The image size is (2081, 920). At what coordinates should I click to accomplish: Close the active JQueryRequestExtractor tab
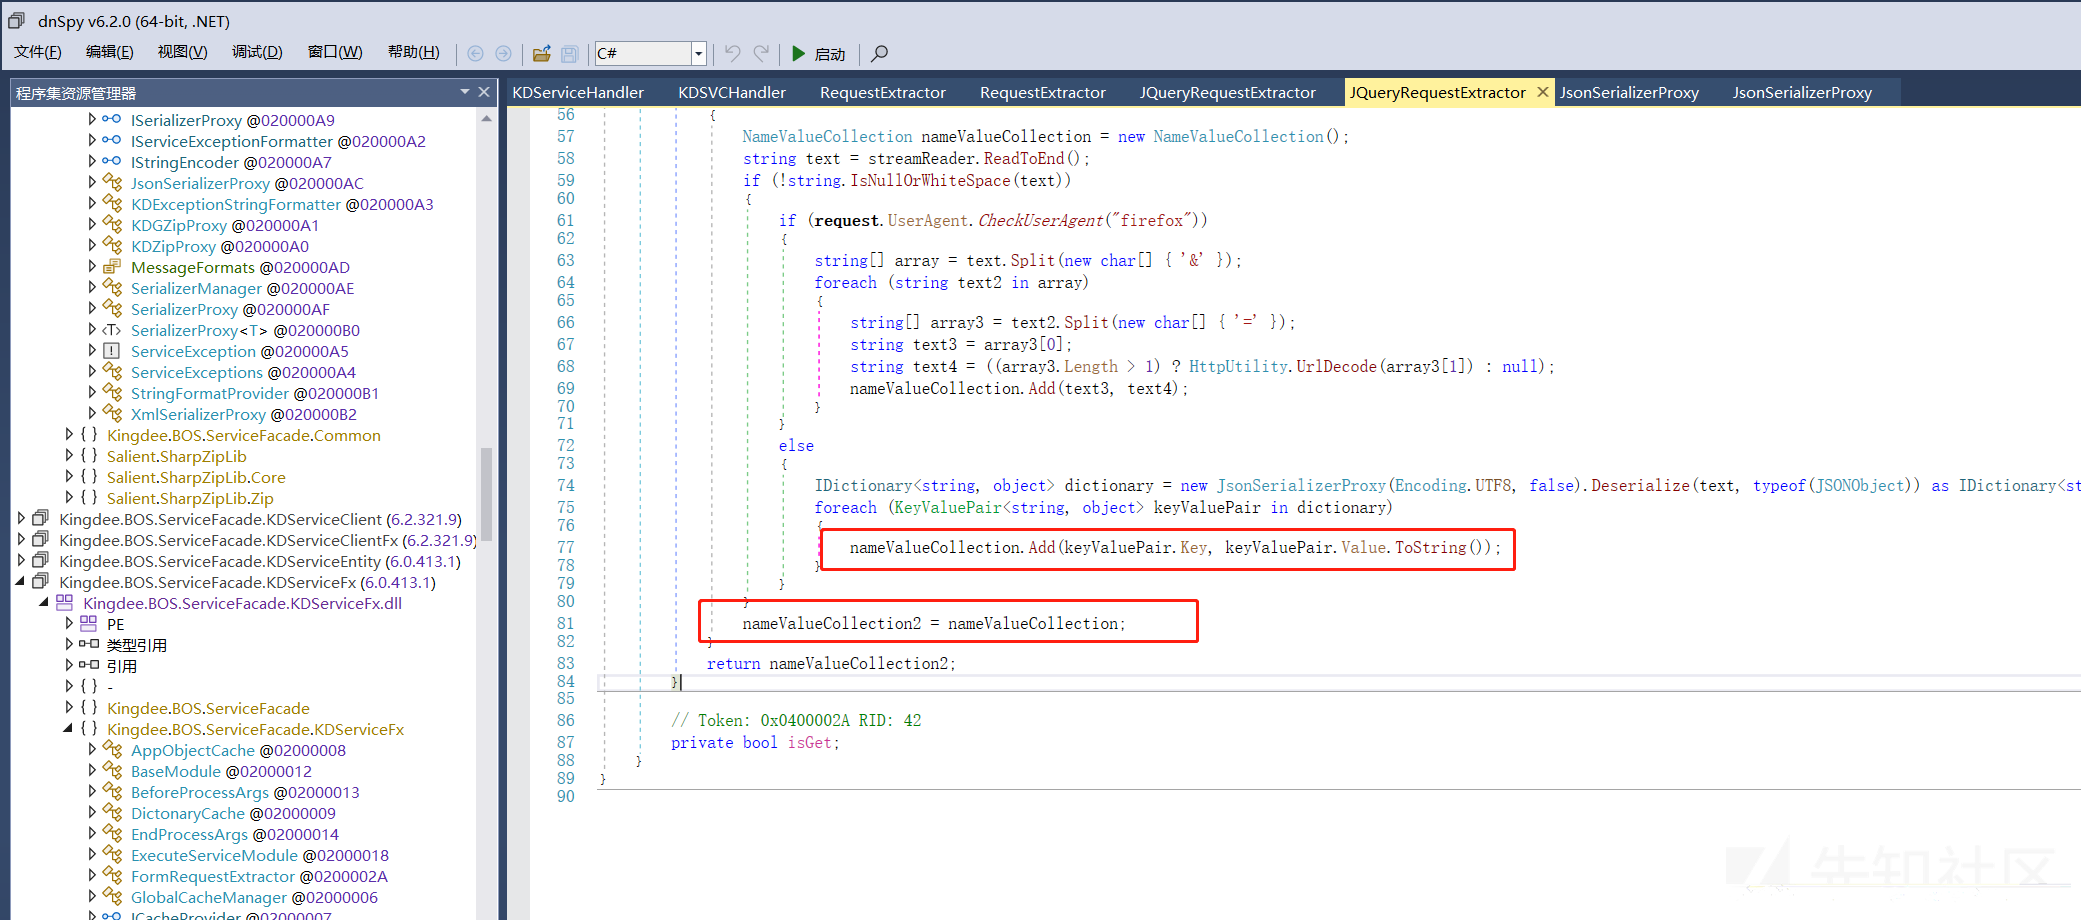tap(1542, 92)
